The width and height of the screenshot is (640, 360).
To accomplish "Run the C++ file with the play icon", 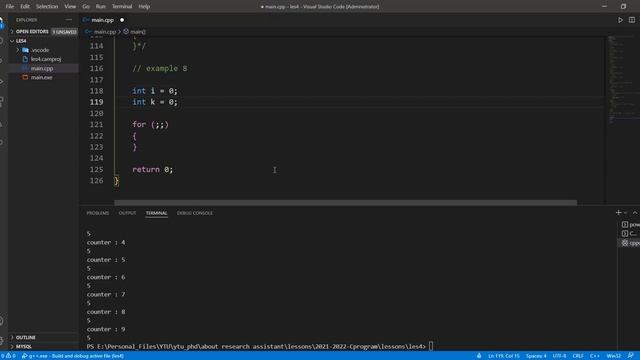I will (620, 20).
